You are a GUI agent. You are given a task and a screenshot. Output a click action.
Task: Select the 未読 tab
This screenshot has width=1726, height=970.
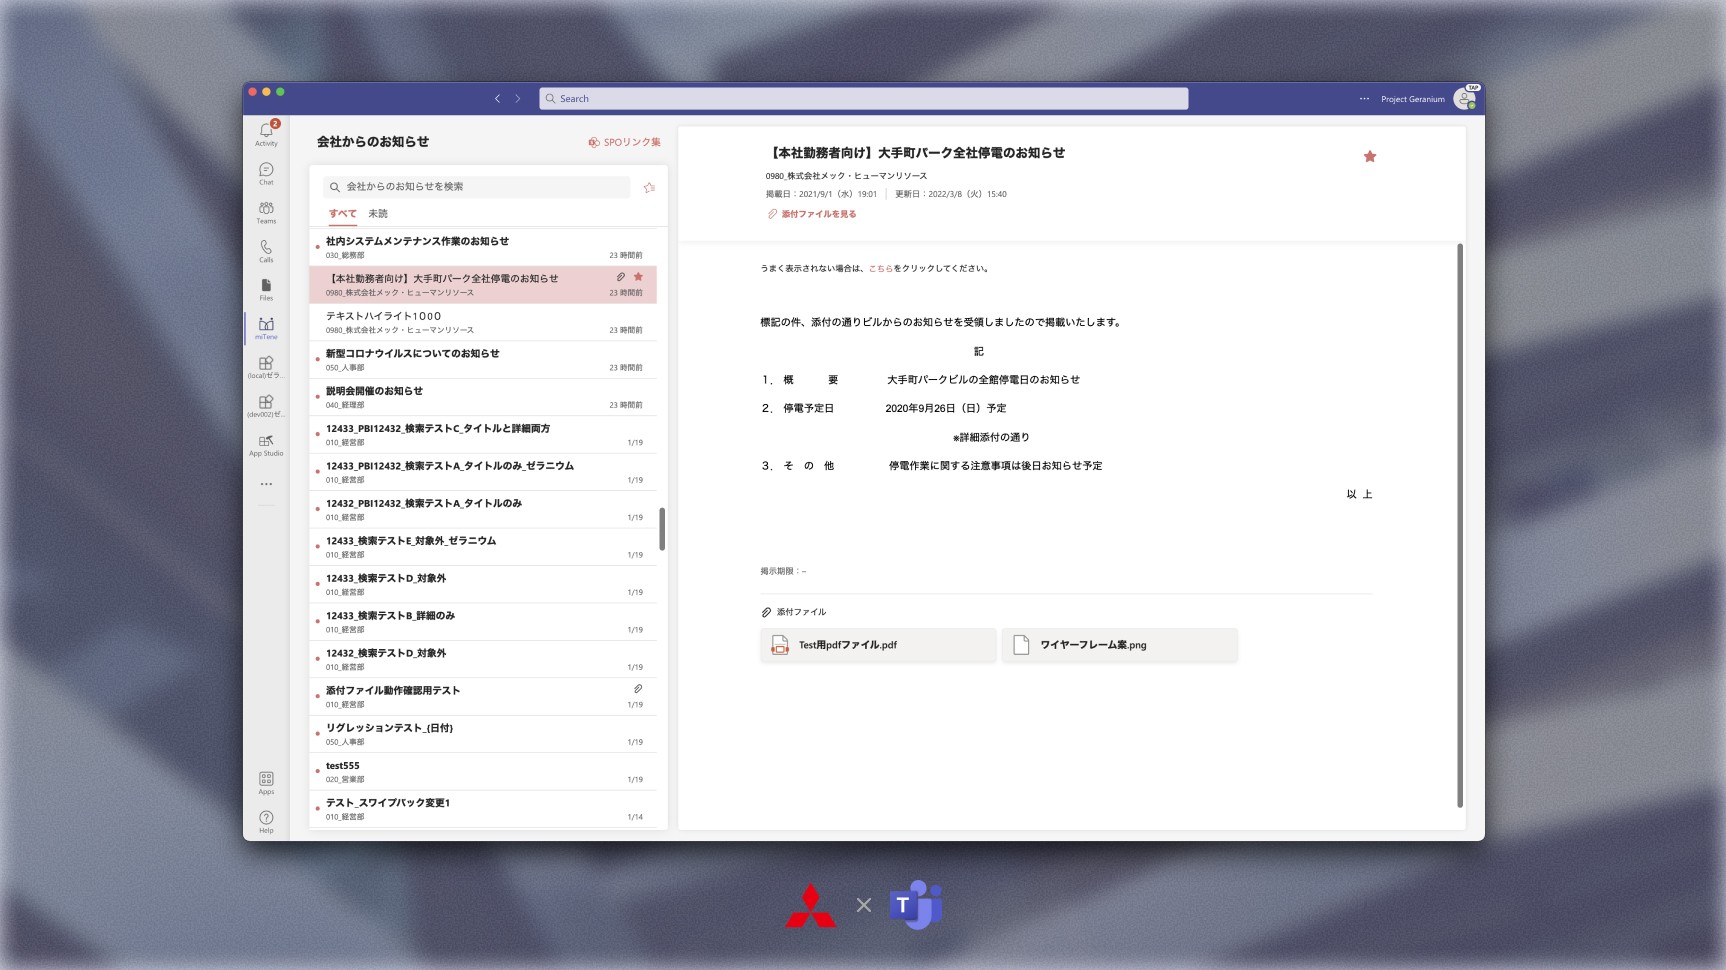tap(378, 214)
